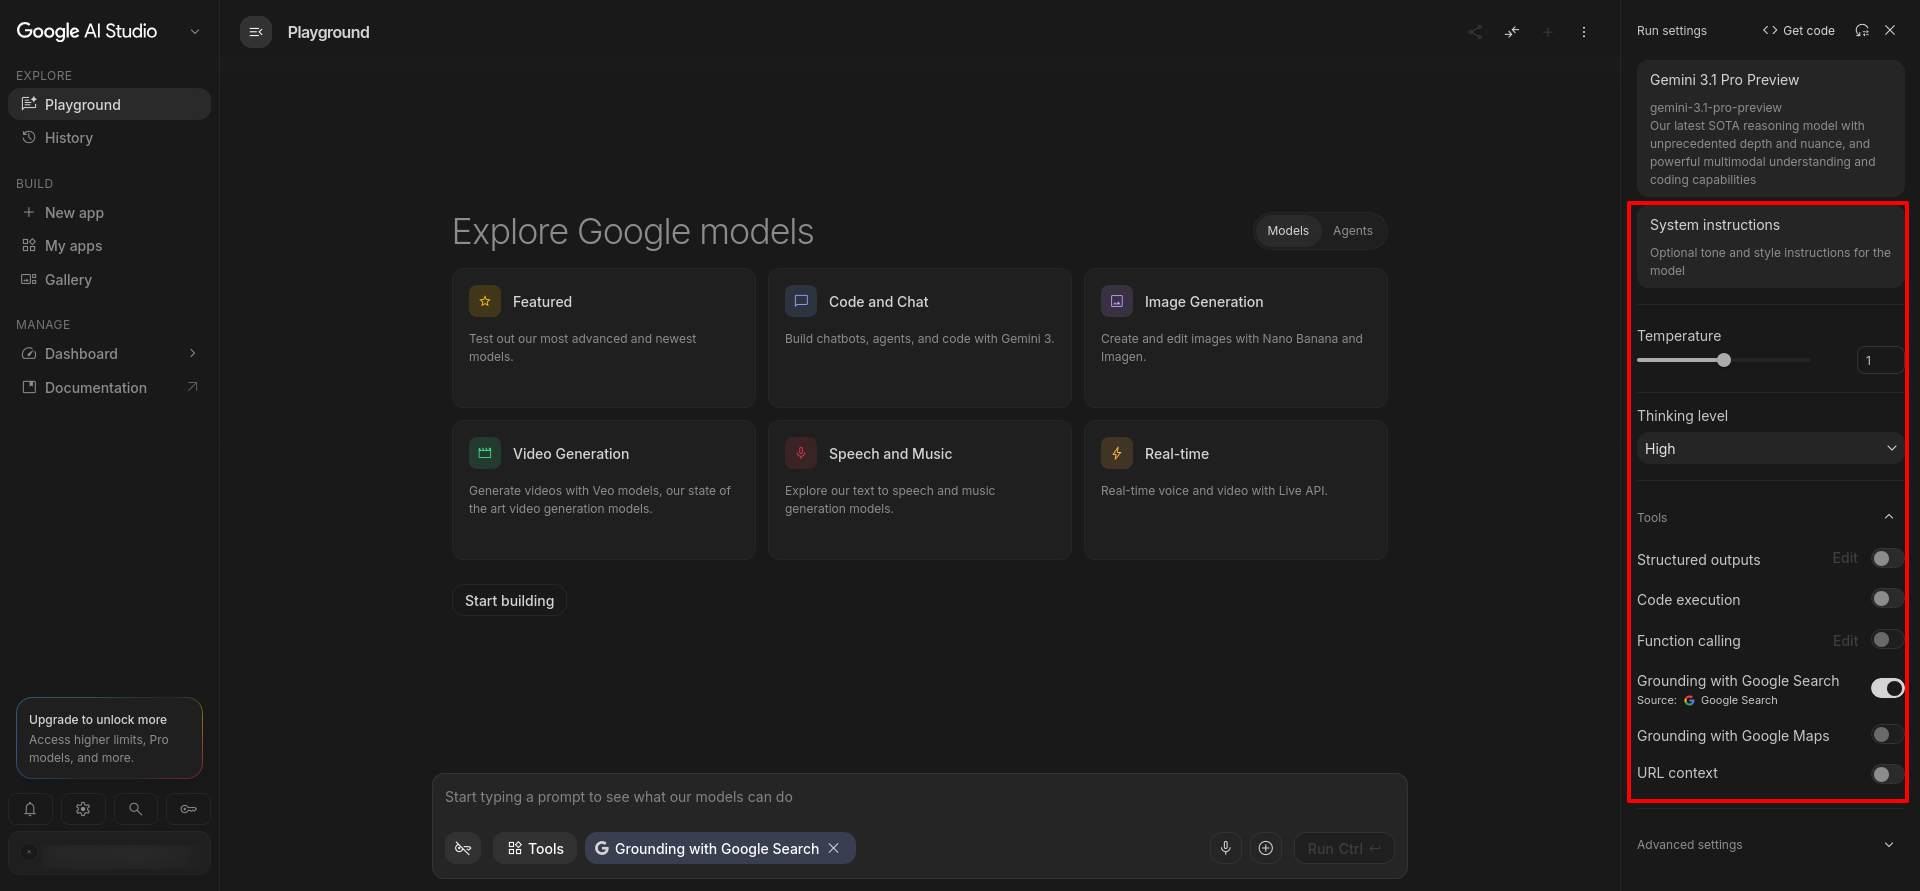The image size is (1920, 891).
Task: Click the Get code button
Action: click(1799, 30)
